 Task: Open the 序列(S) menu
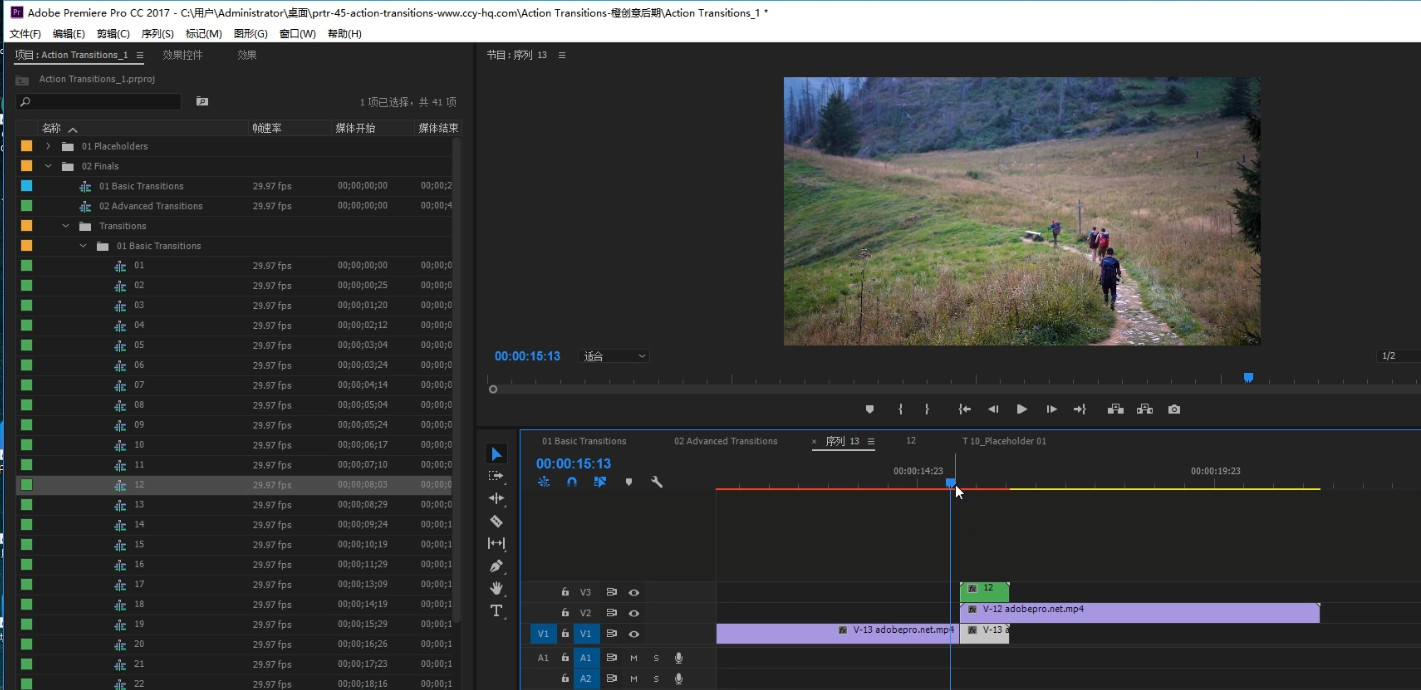[x=157, y=34]
